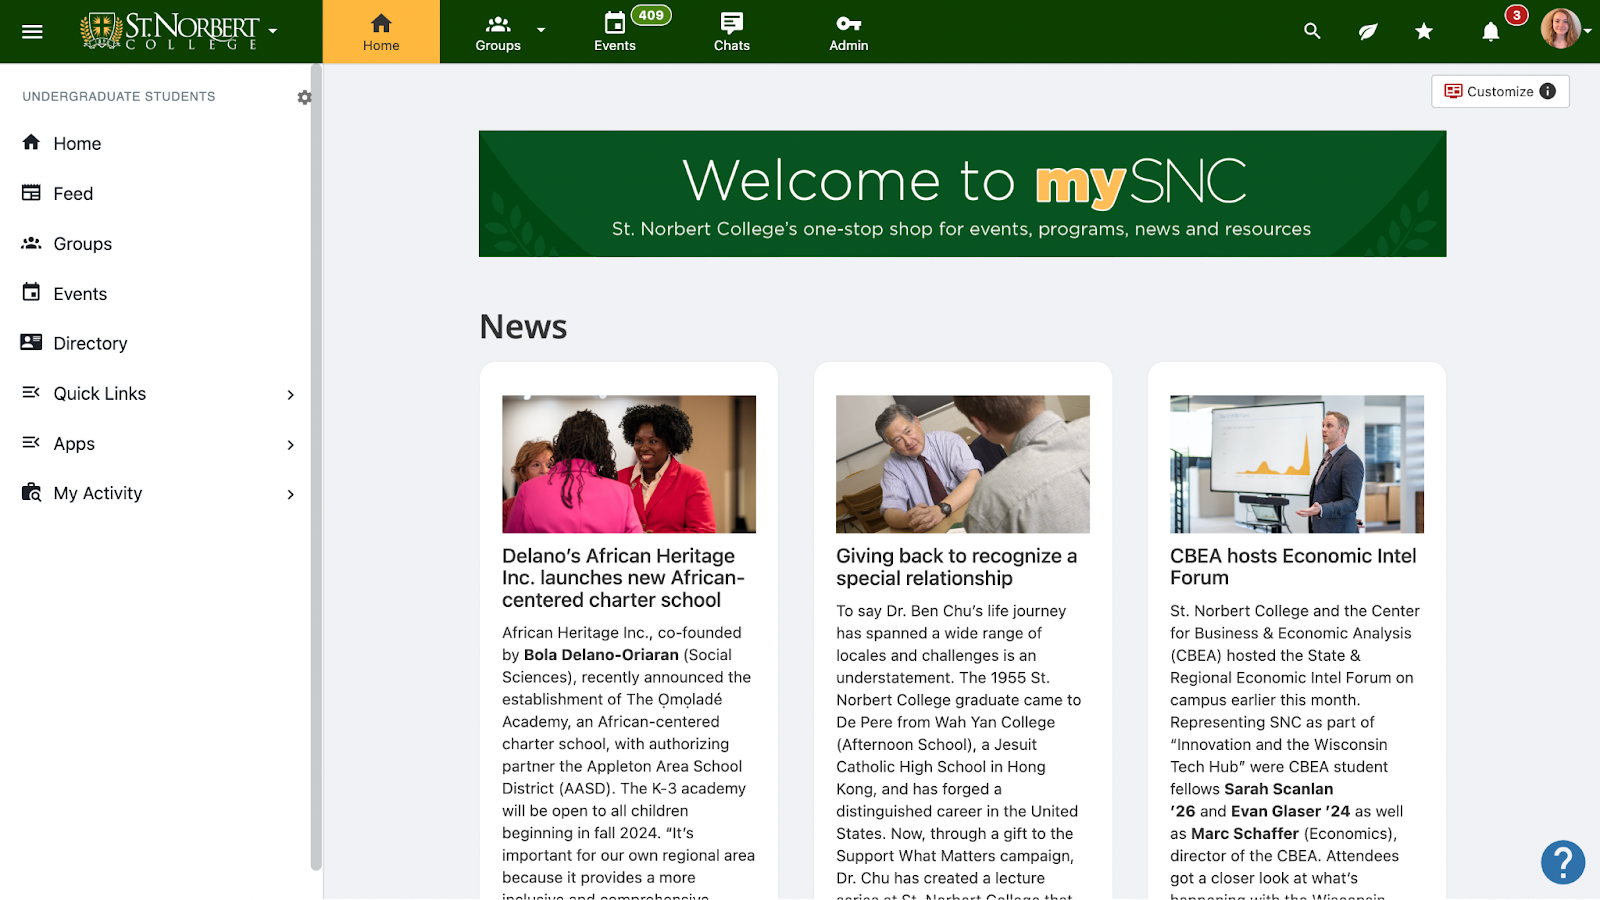
Task: Open the help question mark button
Action: (1563, 862)
